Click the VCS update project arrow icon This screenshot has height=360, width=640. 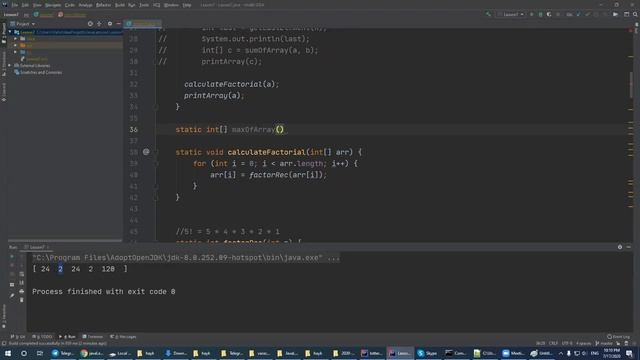(578, 14)
